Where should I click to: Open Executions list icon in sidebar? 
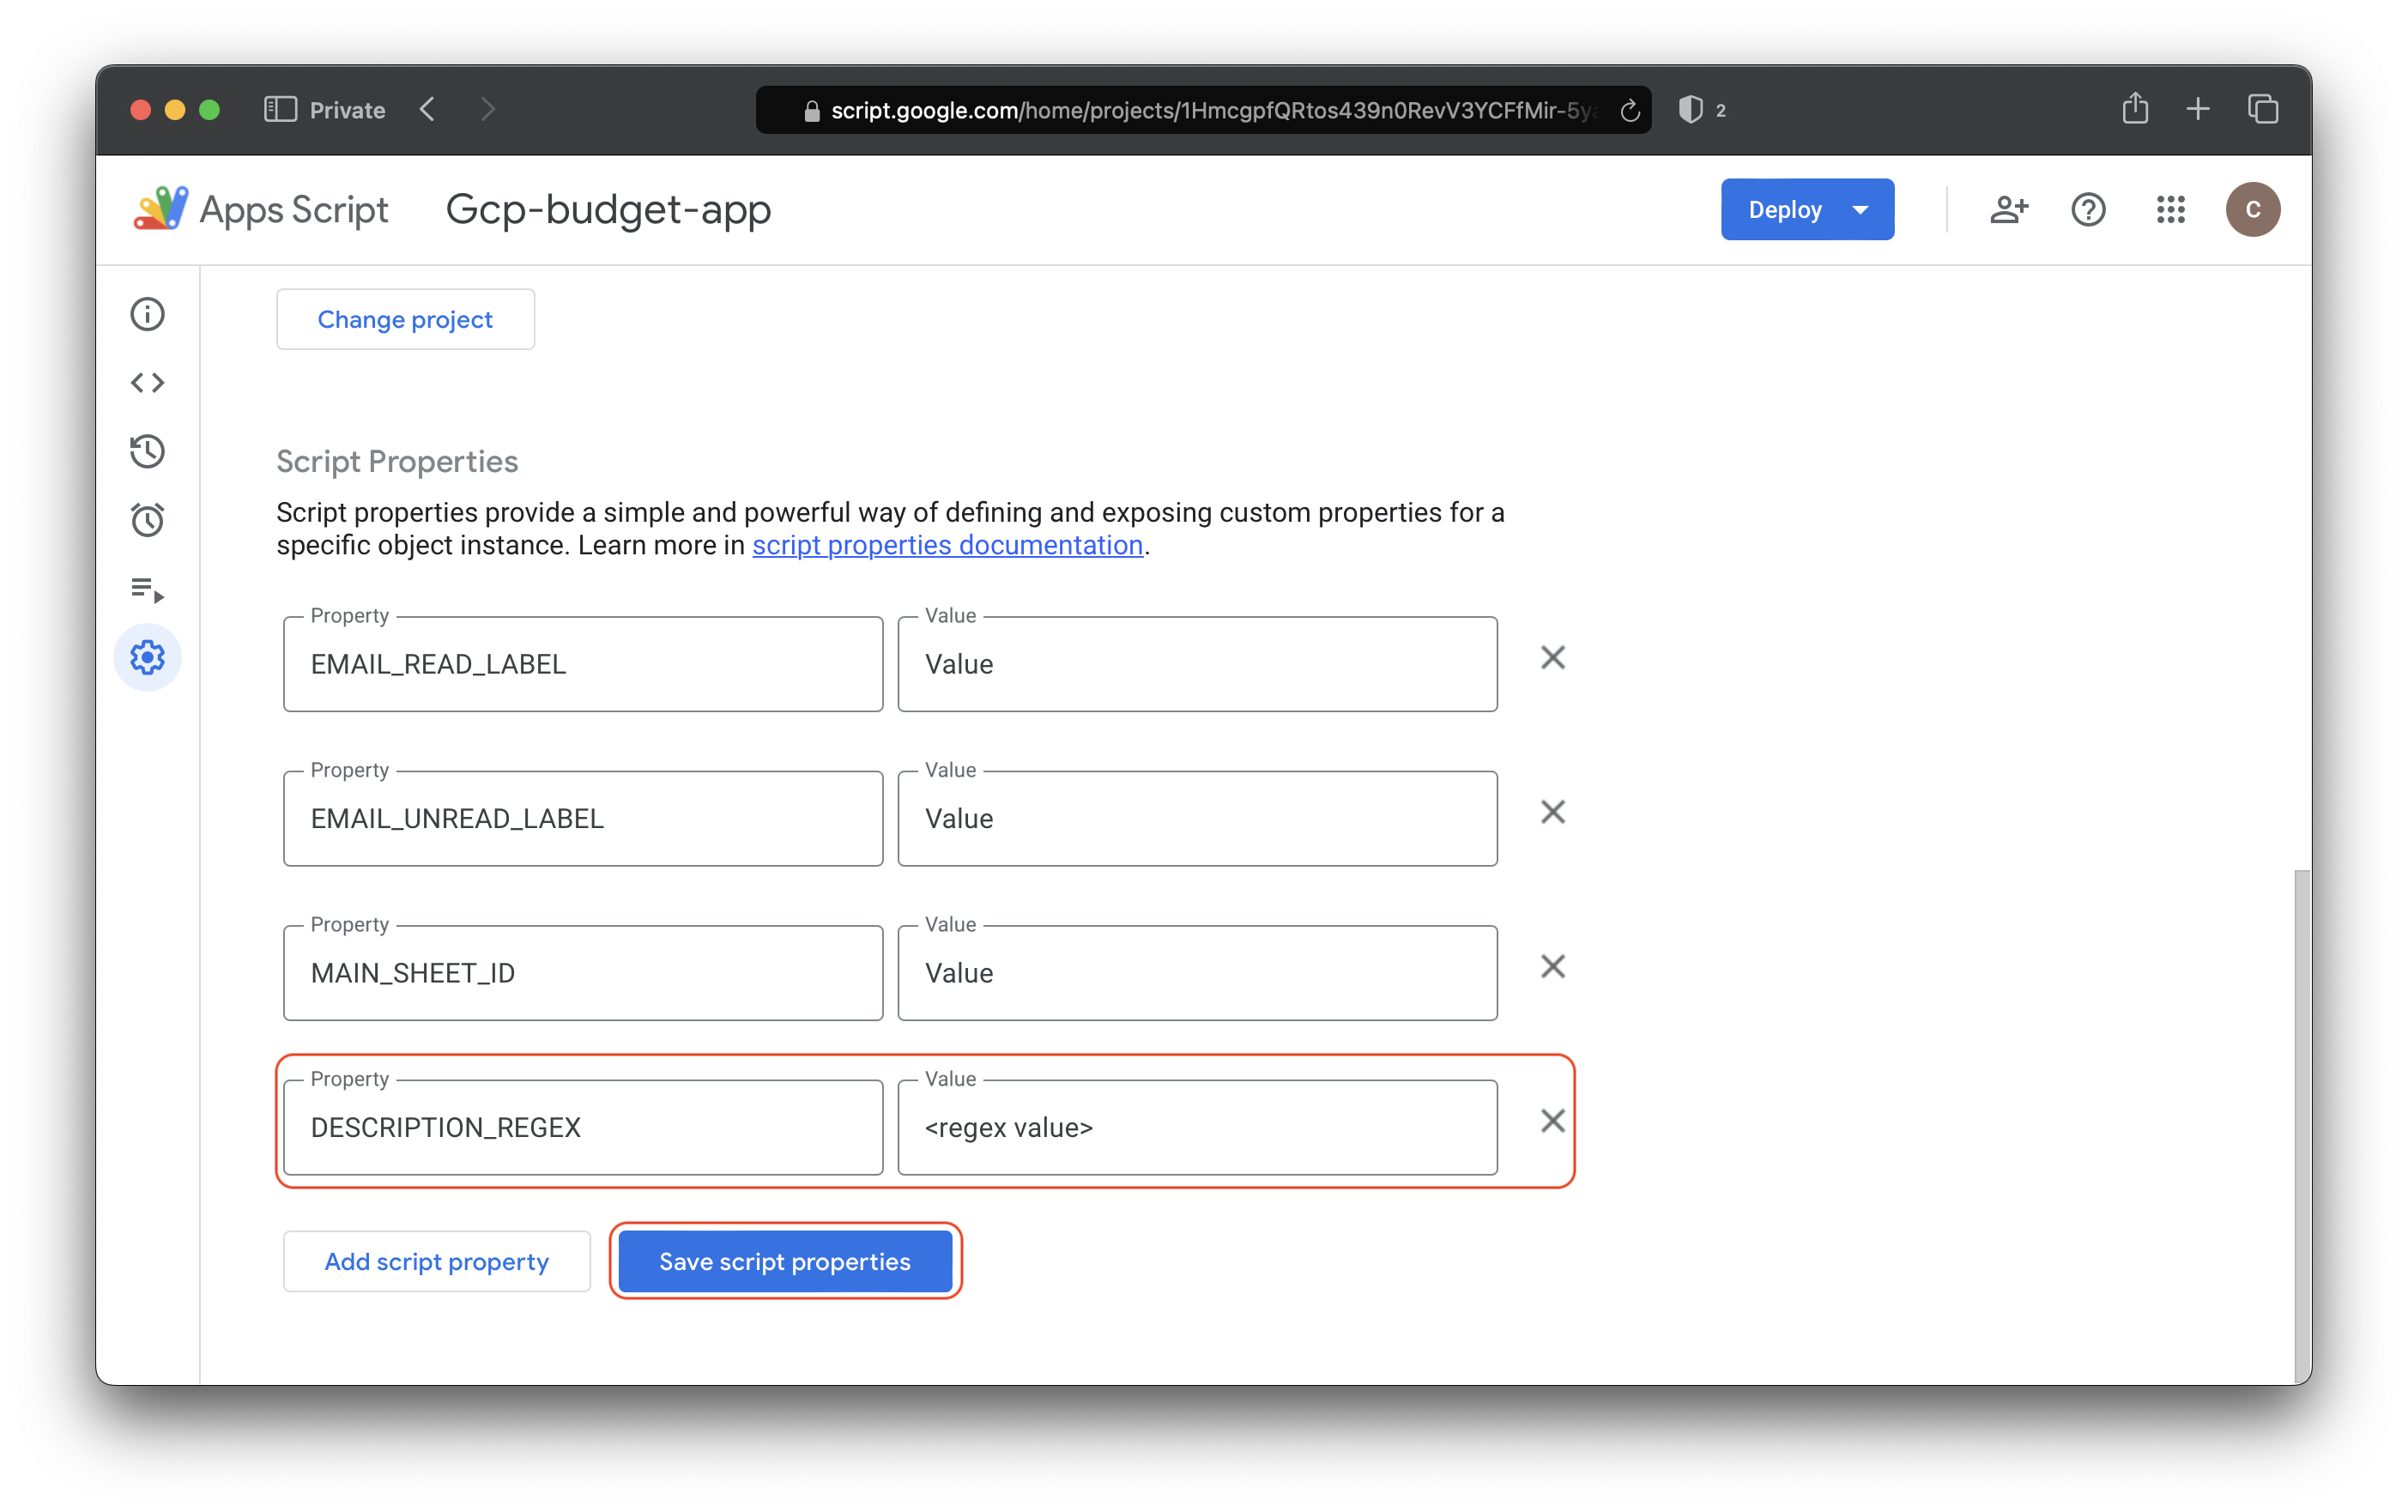(147, 589)
